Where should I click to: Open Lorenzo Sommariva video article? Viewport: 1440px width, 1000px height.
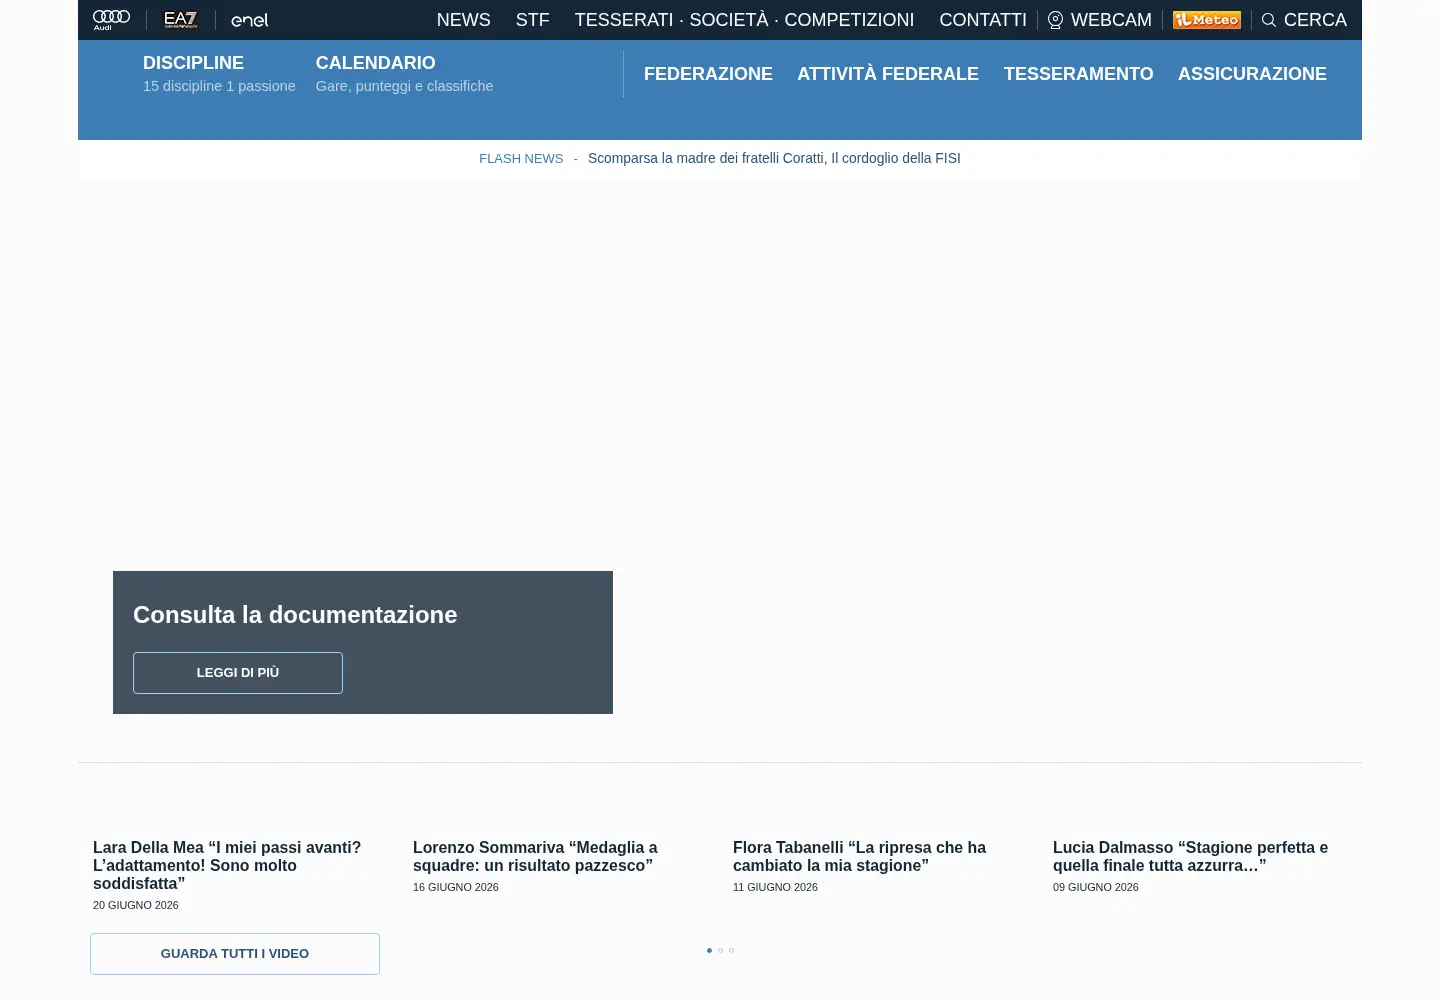[x=535, y=856]
